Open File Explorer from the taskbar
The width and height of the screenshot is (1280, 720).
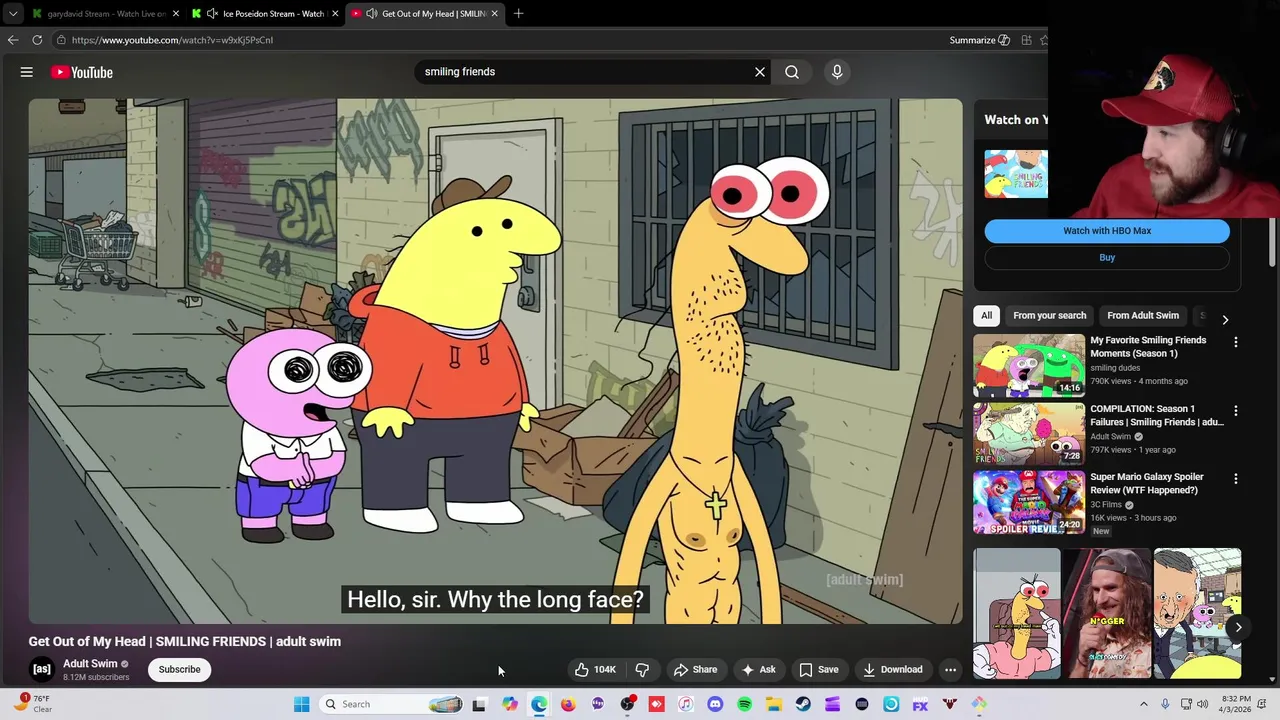(774, 704)
